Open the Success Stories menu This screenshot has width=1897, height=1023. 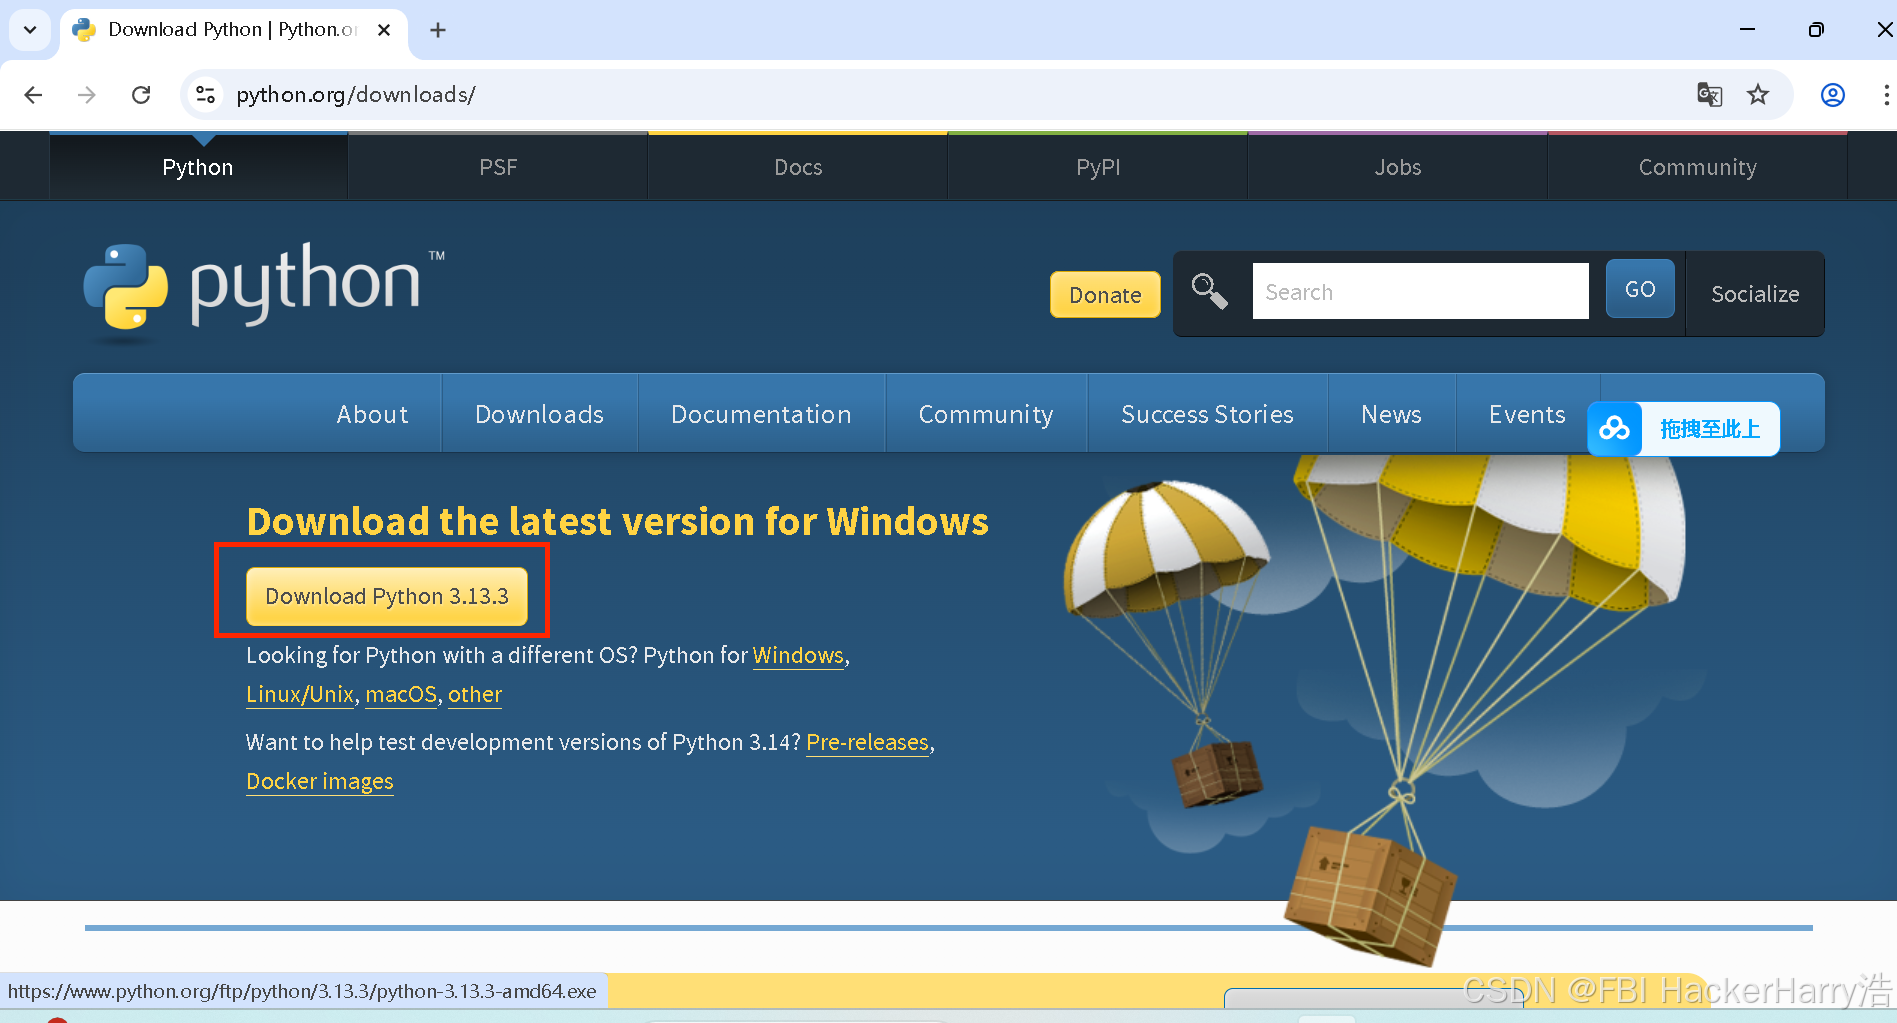(x=1207, y=414)
